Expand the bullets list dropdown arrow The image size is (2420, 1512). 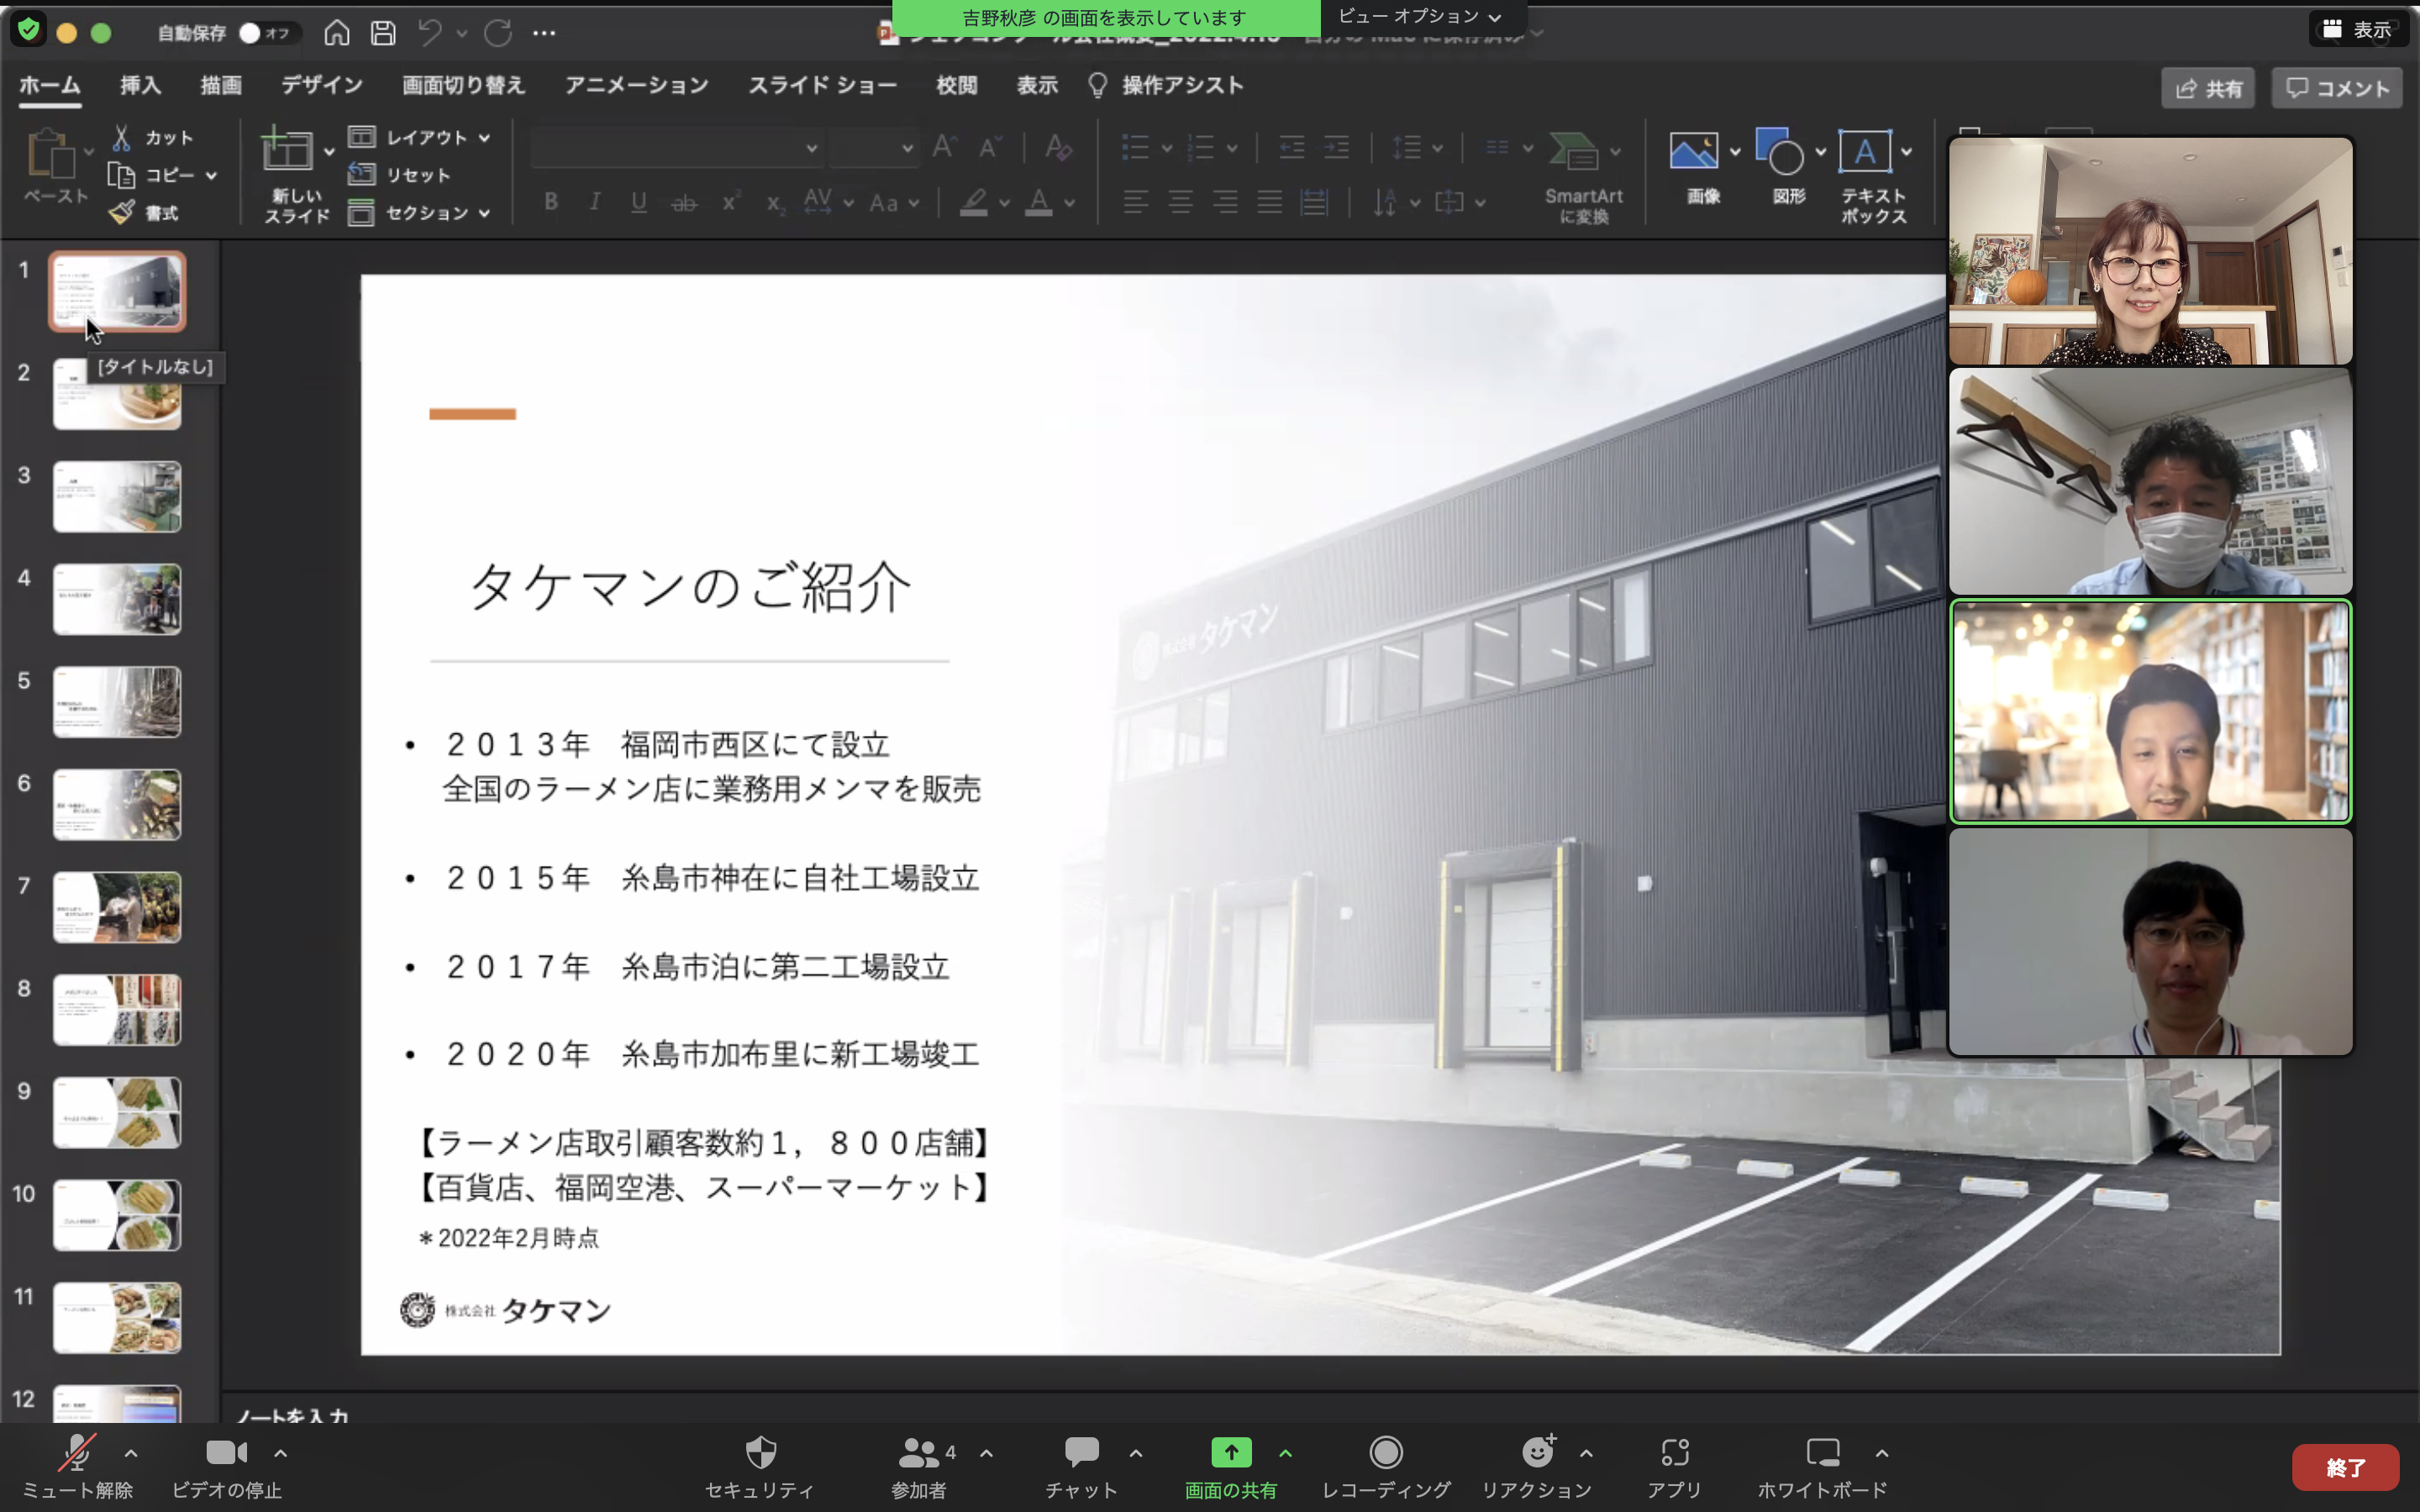[1167, 148]
